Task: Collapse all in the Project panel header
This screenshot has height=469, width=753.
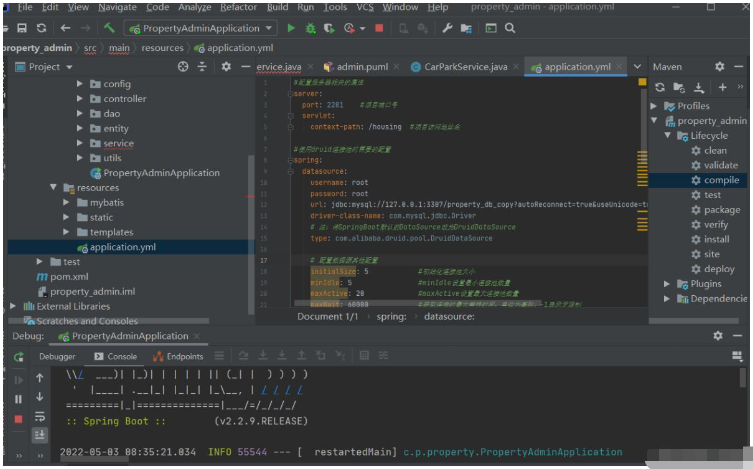Action: tap(202, 67)
